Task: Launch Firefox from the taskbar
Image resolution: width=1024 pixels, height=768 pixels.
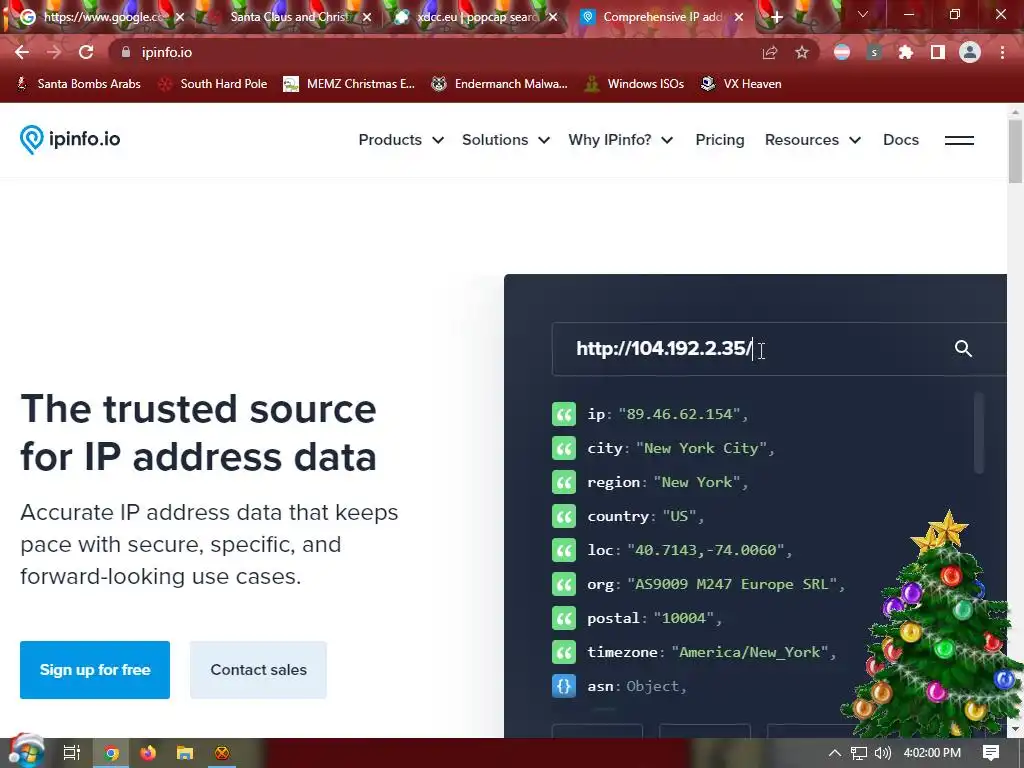Action: tap(148, 753)
